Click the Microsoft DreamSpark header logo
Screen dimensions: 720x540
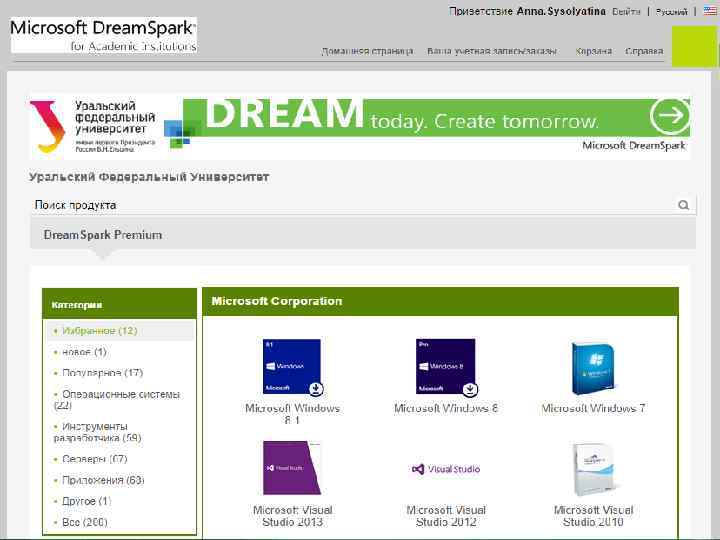point(104,35)
